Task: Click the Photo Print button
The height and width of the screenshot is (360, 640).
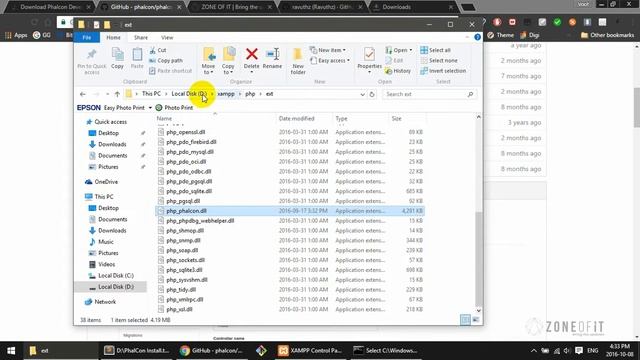Action: [x=174, y=108]
